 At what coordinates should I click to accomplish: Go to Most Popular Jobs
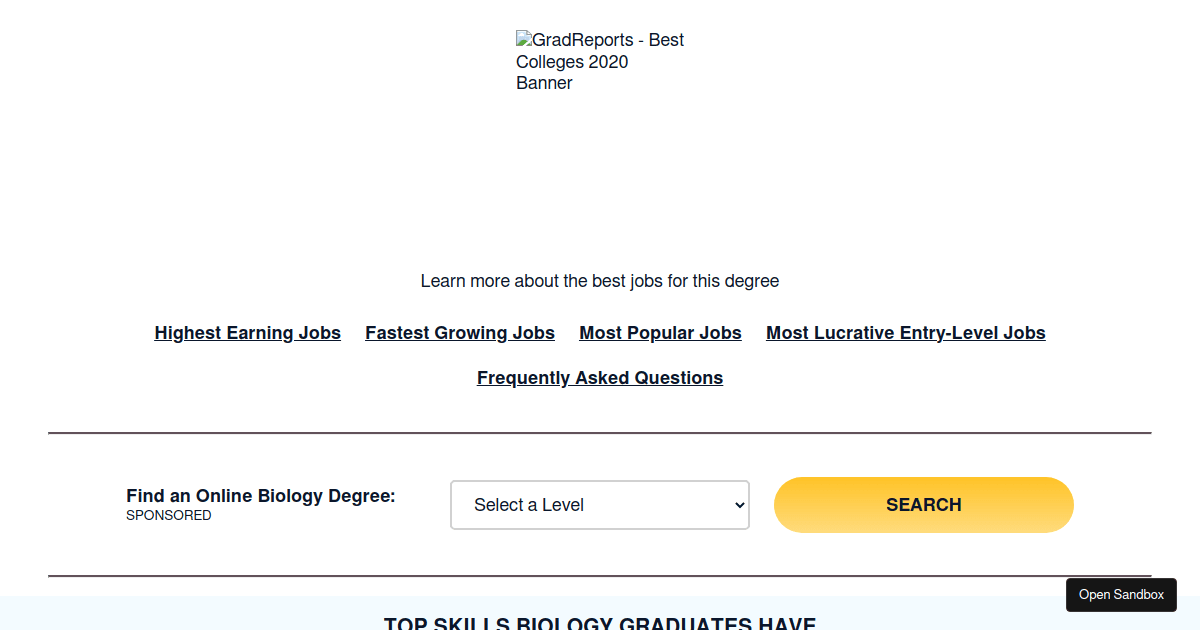(660, 333)
